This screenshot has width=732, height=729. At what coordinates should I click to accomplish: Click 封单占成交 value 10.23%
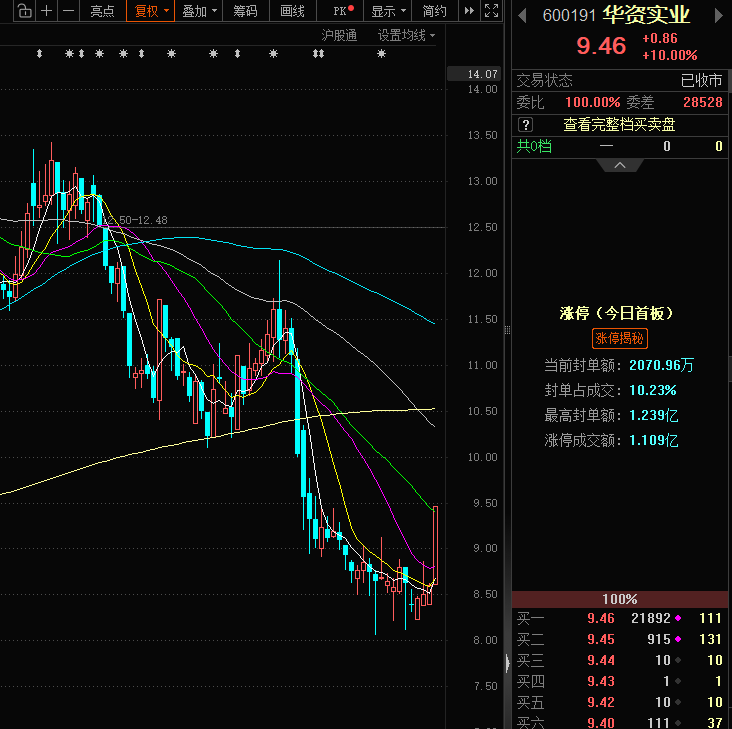coord(653,390)
